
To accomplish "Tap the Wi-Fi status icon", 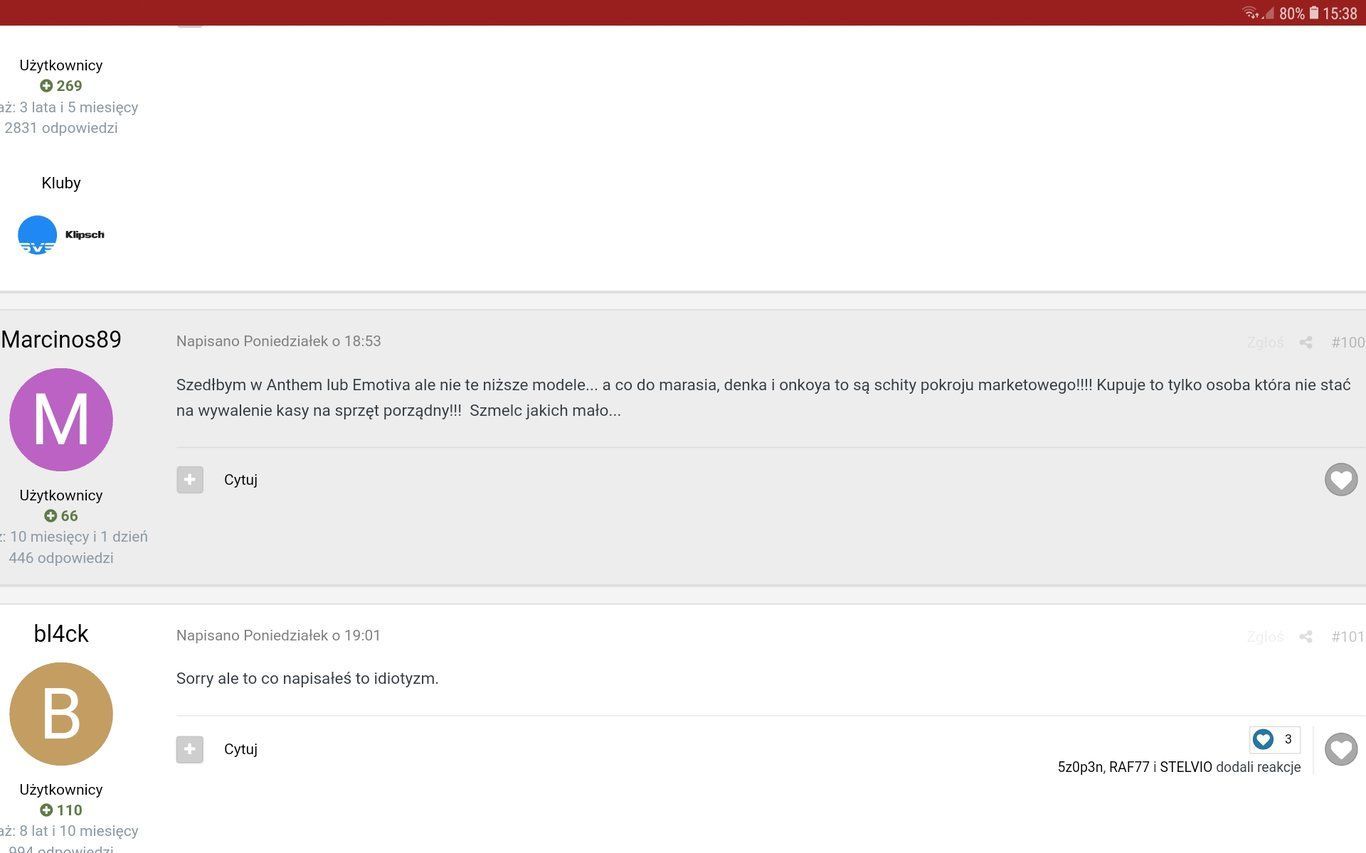I will pos(1251,13).
